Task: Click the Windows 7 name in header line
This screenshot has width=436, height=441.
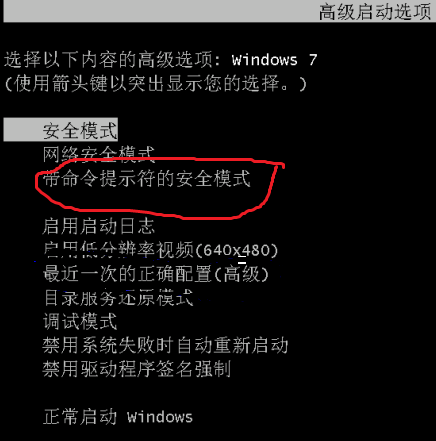Action: pyautogui.click(x=274, y=60)
